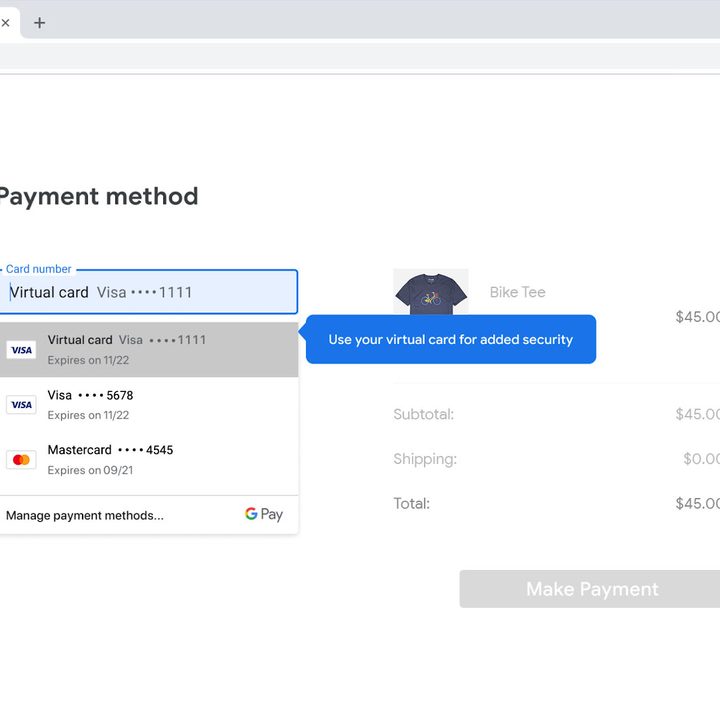
Task: Click the $0.00 shipping amount
Action: click(701, 459)
